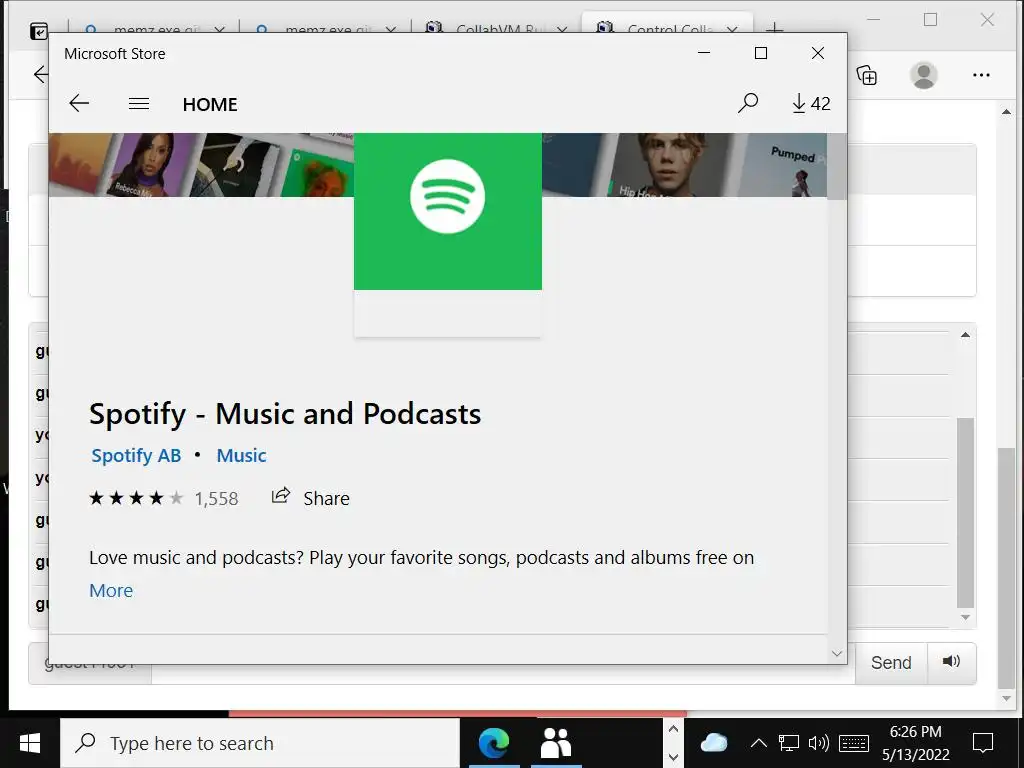1024x768 pixels.
Task: Close the CollabVM Rules browser tab
Action: point(562,29)
